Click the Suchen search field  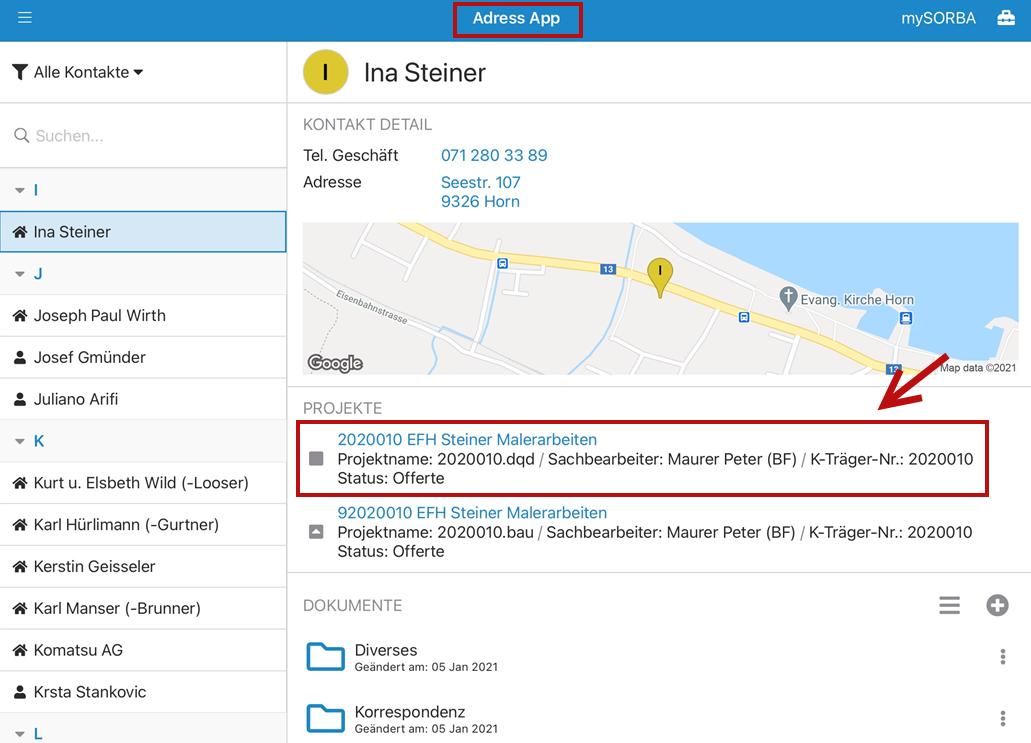click(143, 135)
